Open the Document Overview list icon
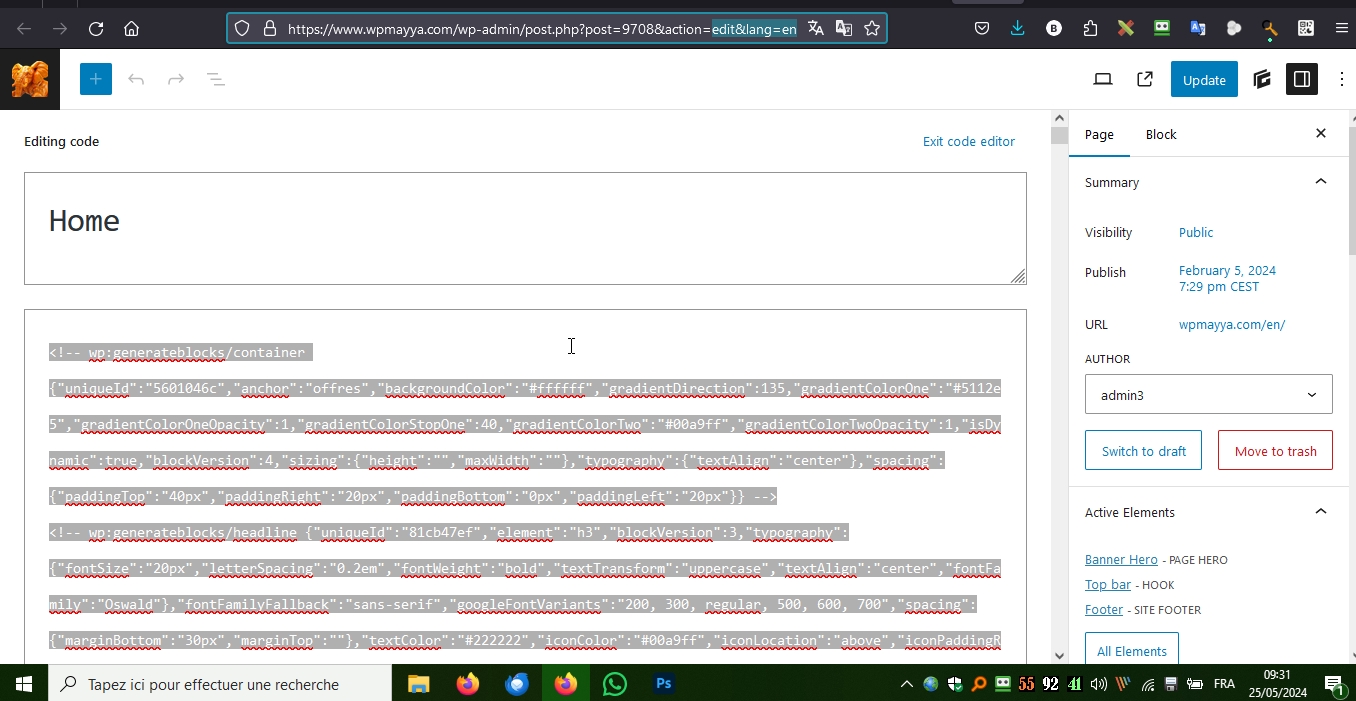This screenshot has height=701, width=1356. (x=216, y=79)
